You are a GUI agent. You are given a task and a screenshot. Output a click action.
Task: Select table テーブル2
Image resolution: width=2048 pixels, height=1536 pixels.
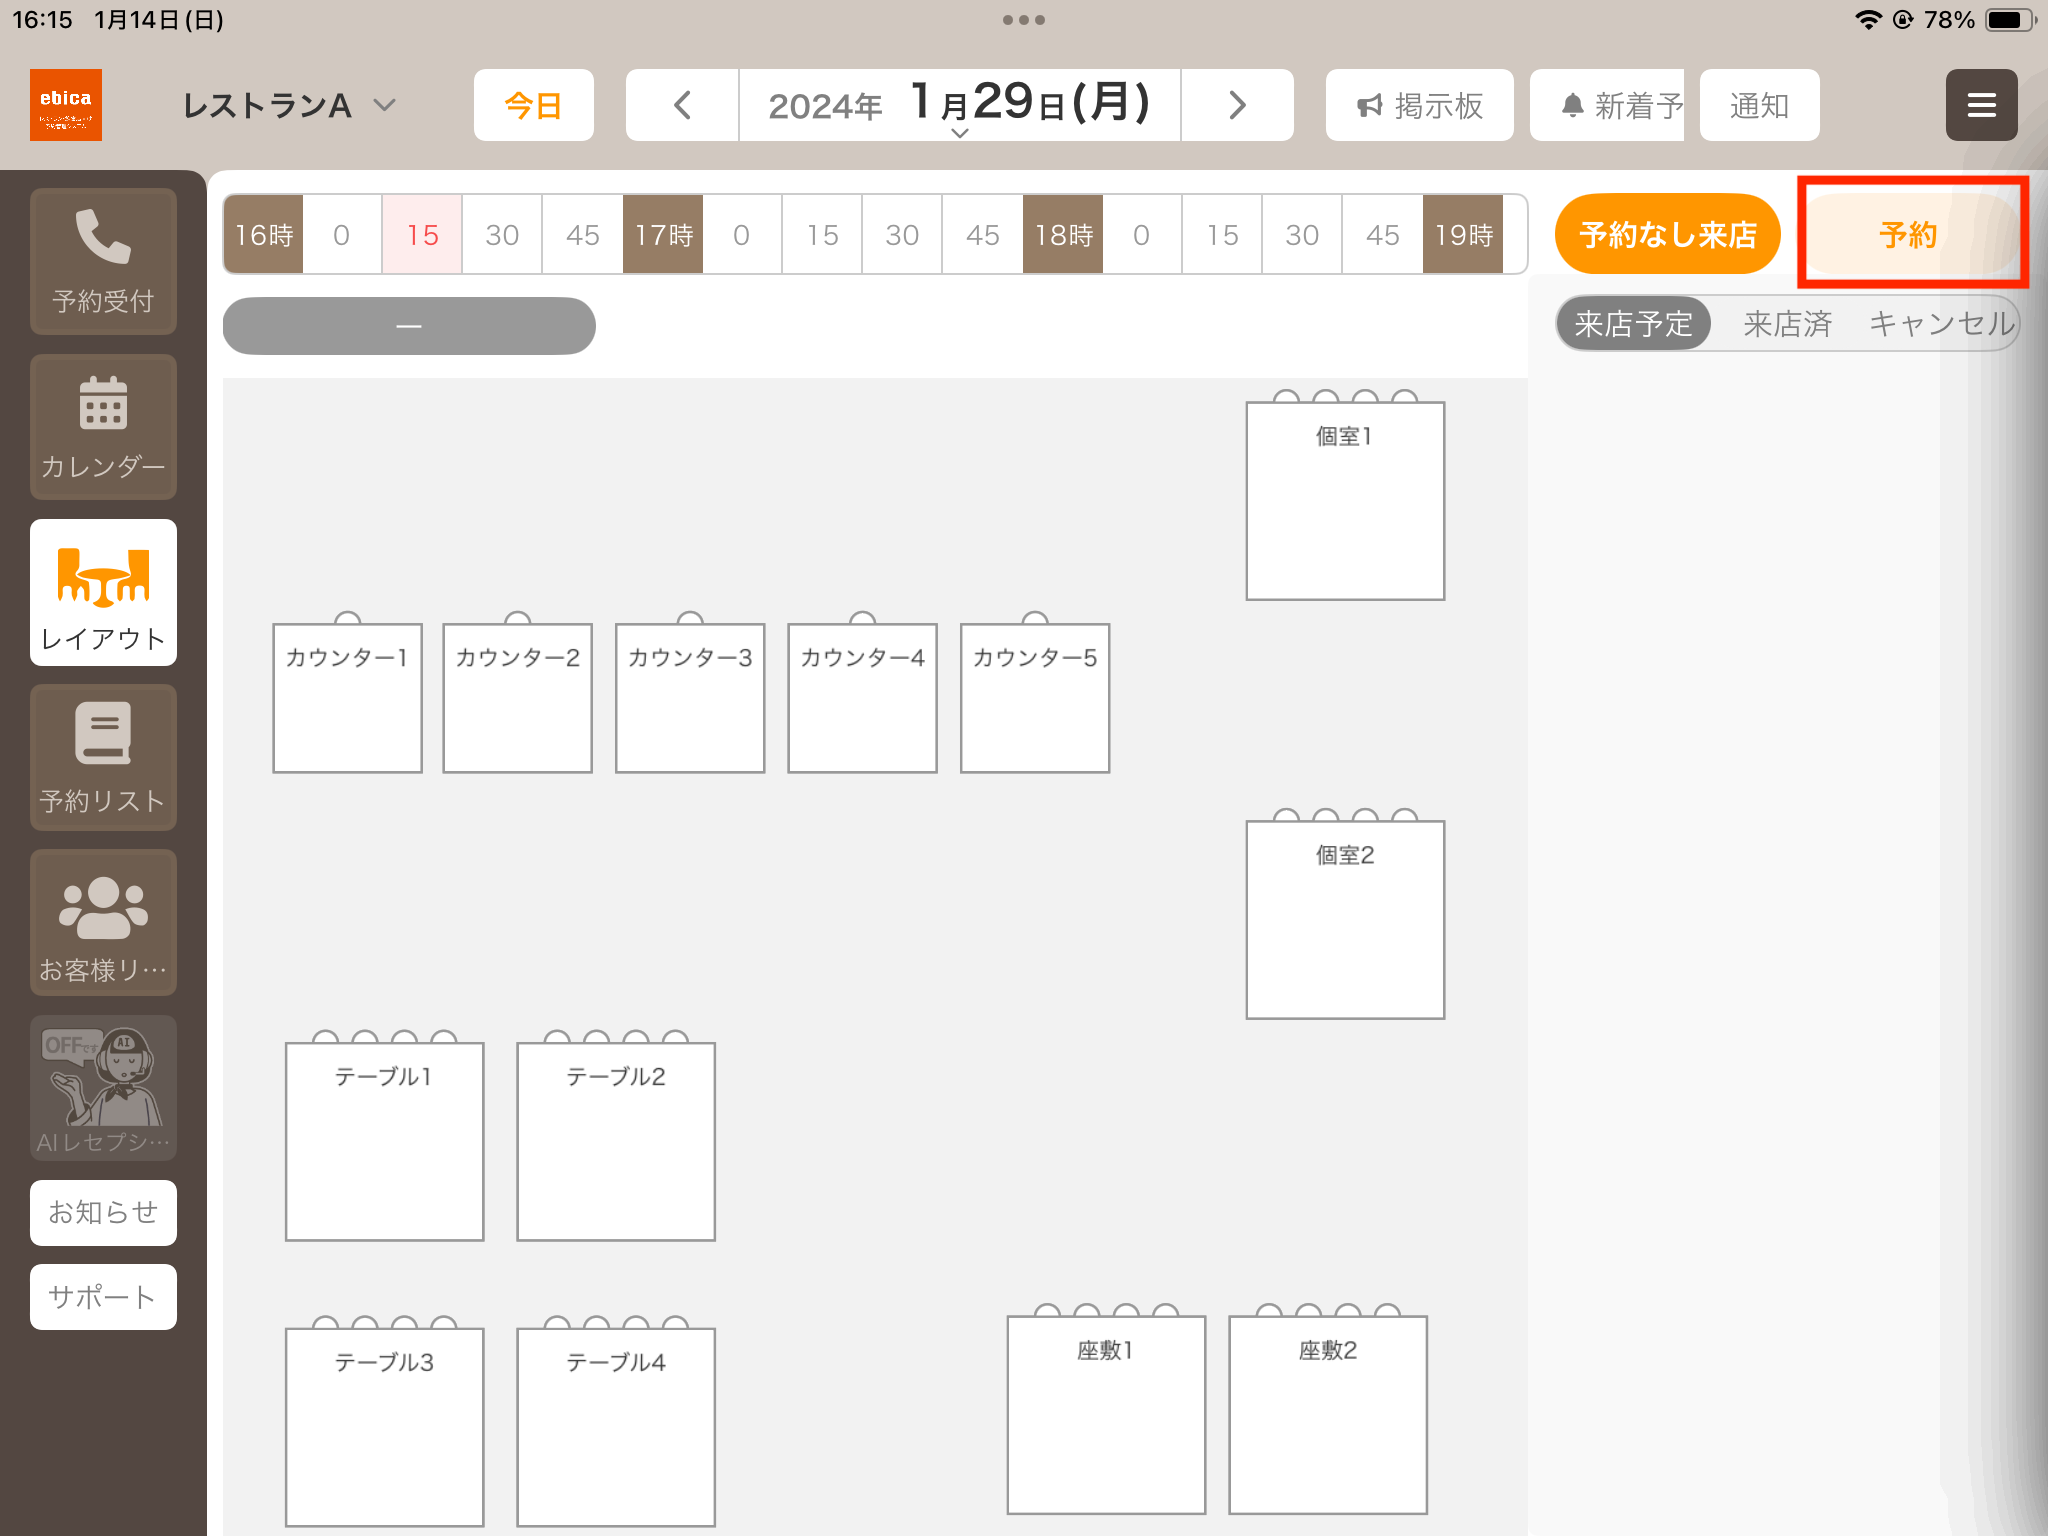pos(616,1141)
